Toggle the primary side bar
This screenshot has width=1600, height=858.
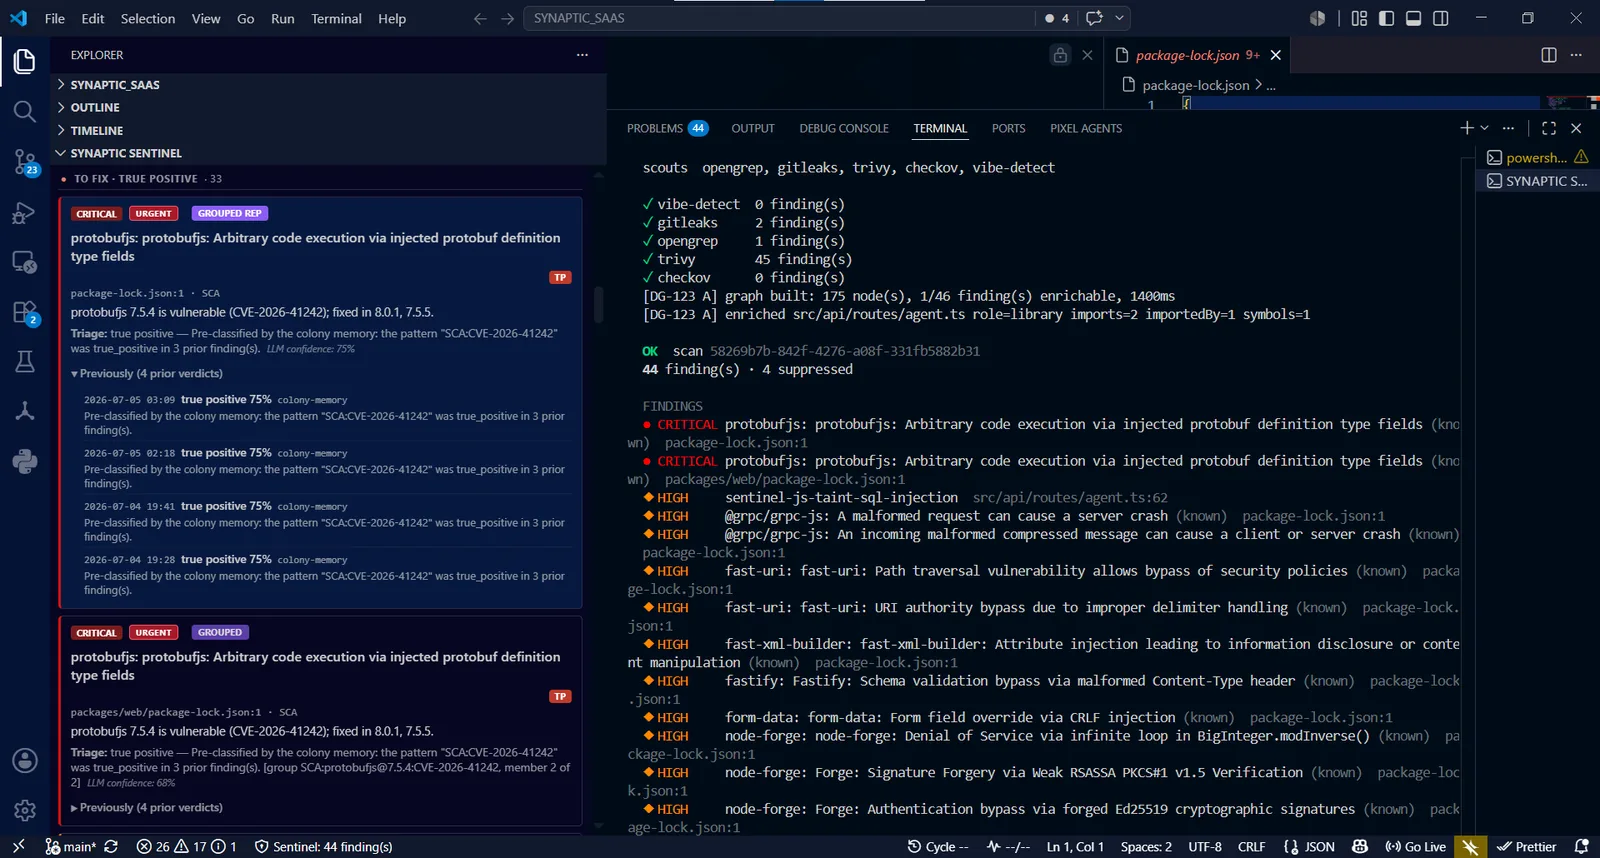(x=1386, y=18)
